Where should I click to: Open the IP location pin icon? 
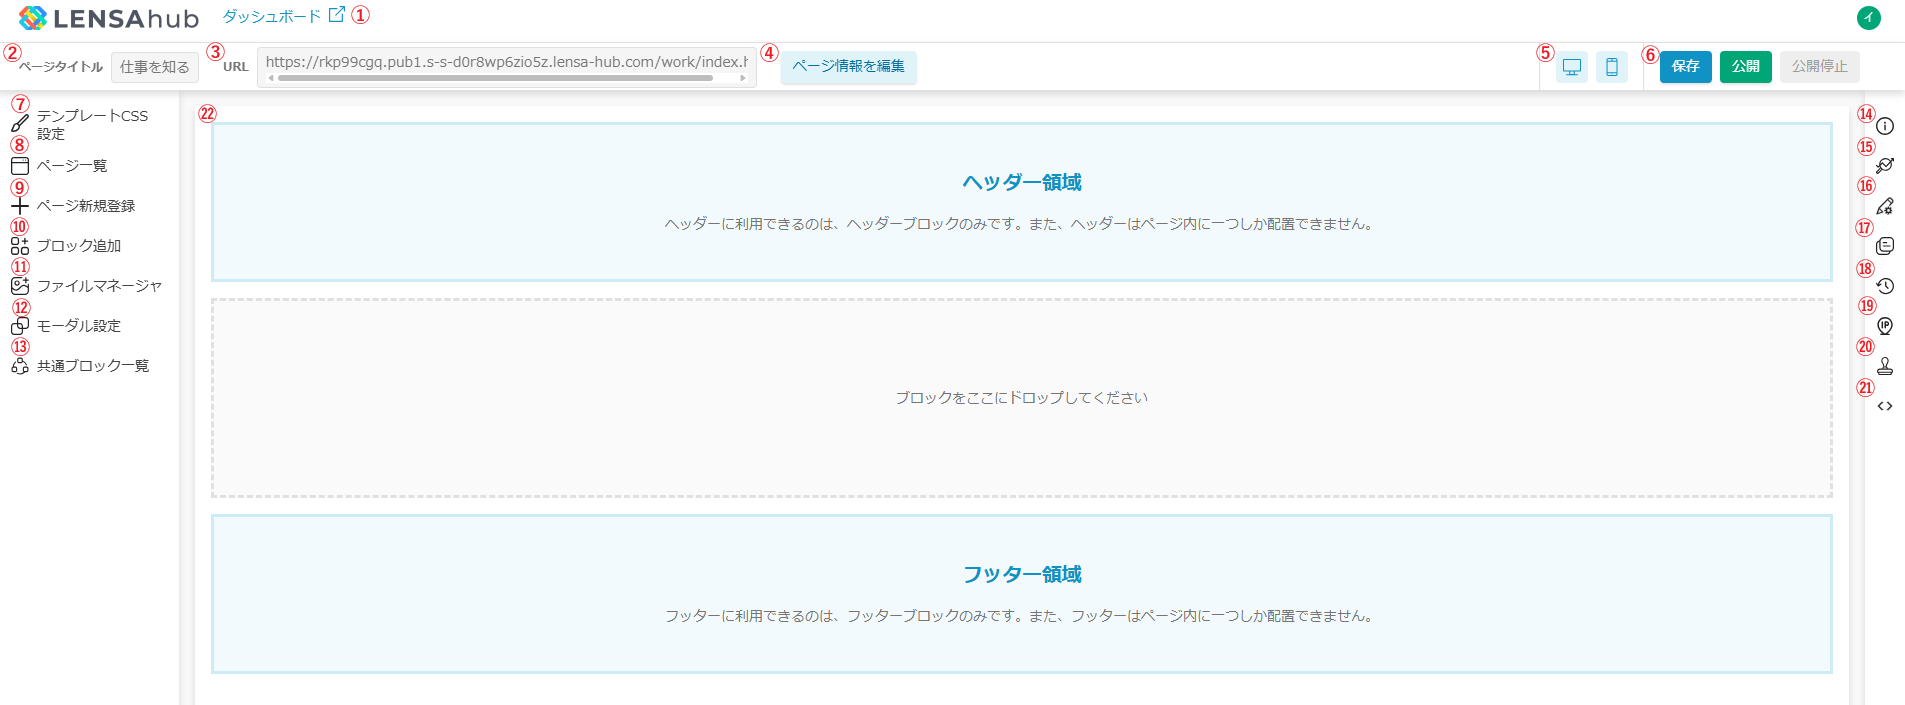coord(1885,326)
